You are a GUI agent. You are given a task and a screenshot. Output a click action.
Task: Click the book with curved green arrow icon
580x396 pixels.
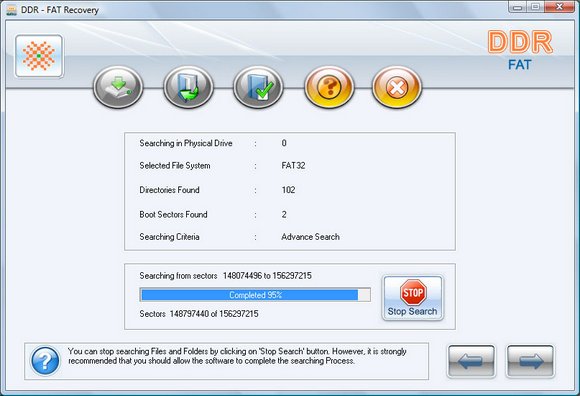(x=188, y=87)
